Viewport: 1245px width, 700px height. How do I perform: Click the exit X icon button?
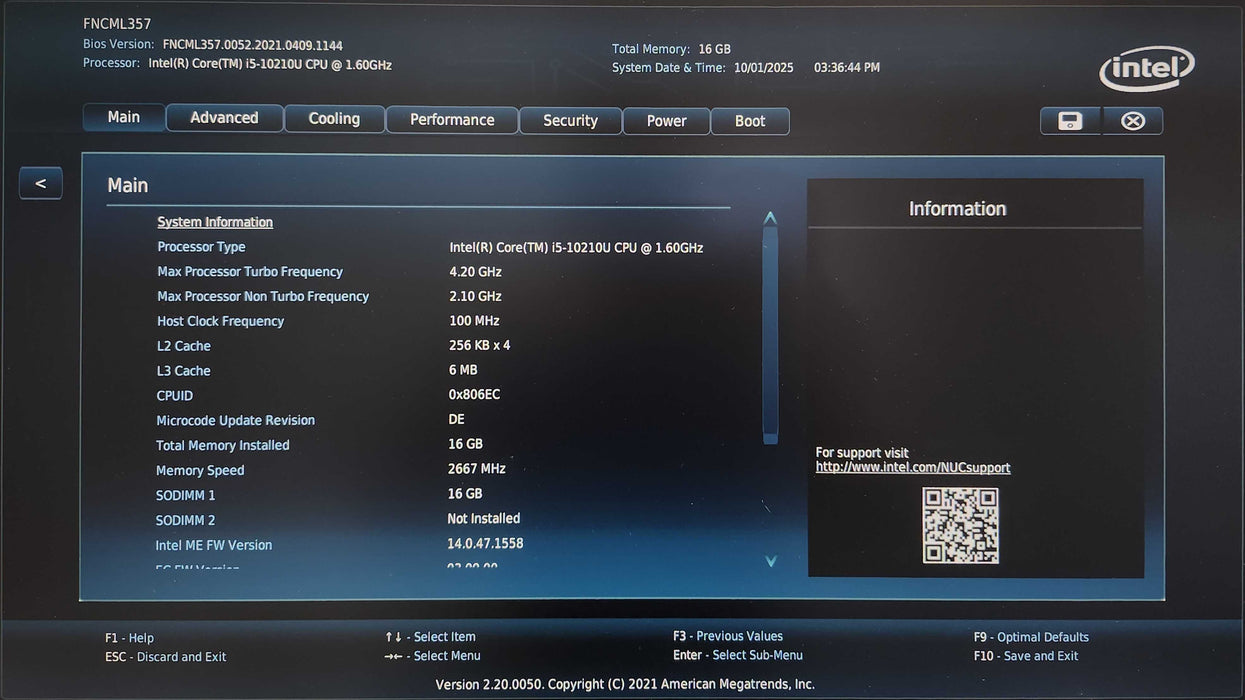(x=1133, y=121)
